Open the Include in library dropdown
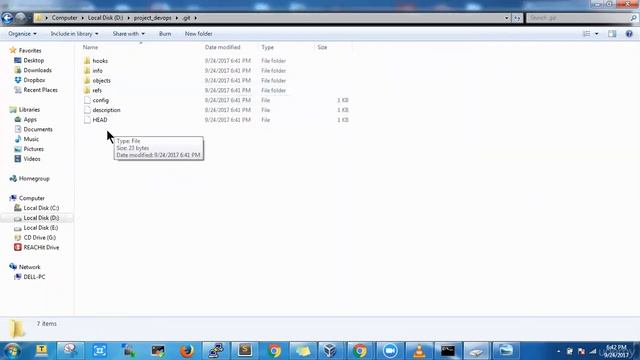The image size is (640, 360). click(74, 34)
